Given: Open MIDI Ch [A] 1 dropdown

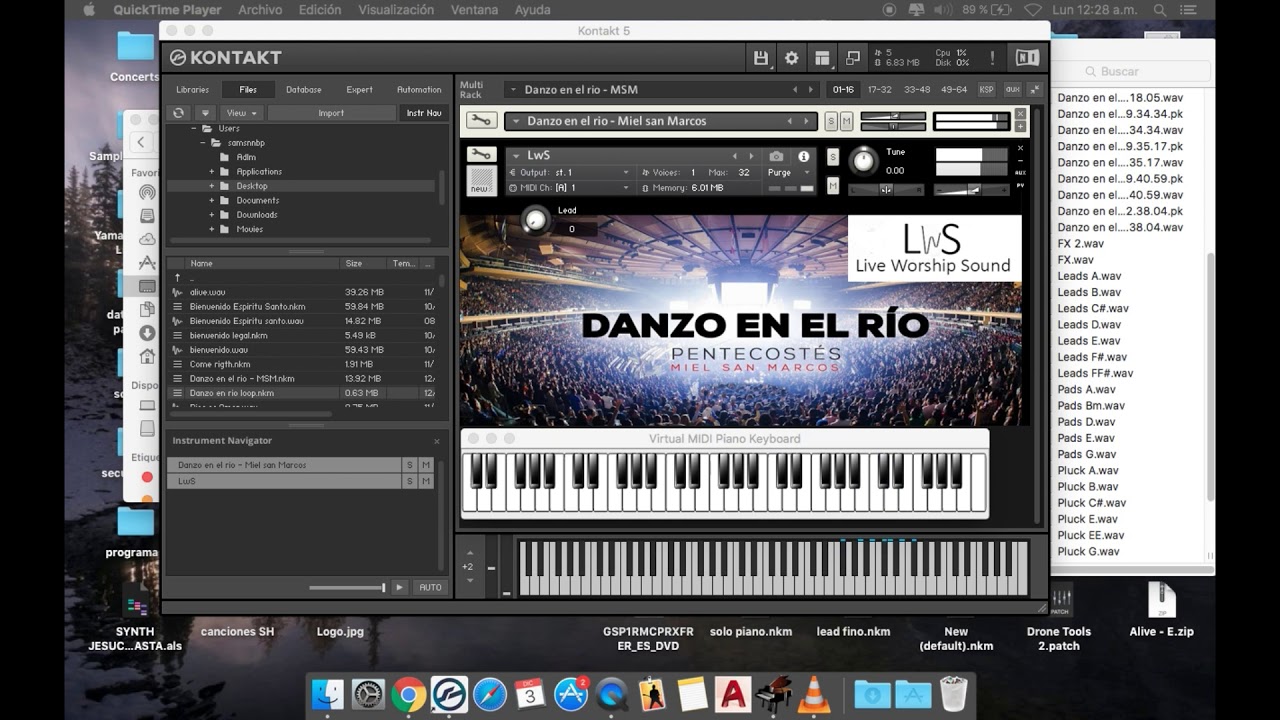Looking at the screenshot, I should coord(569,188).
